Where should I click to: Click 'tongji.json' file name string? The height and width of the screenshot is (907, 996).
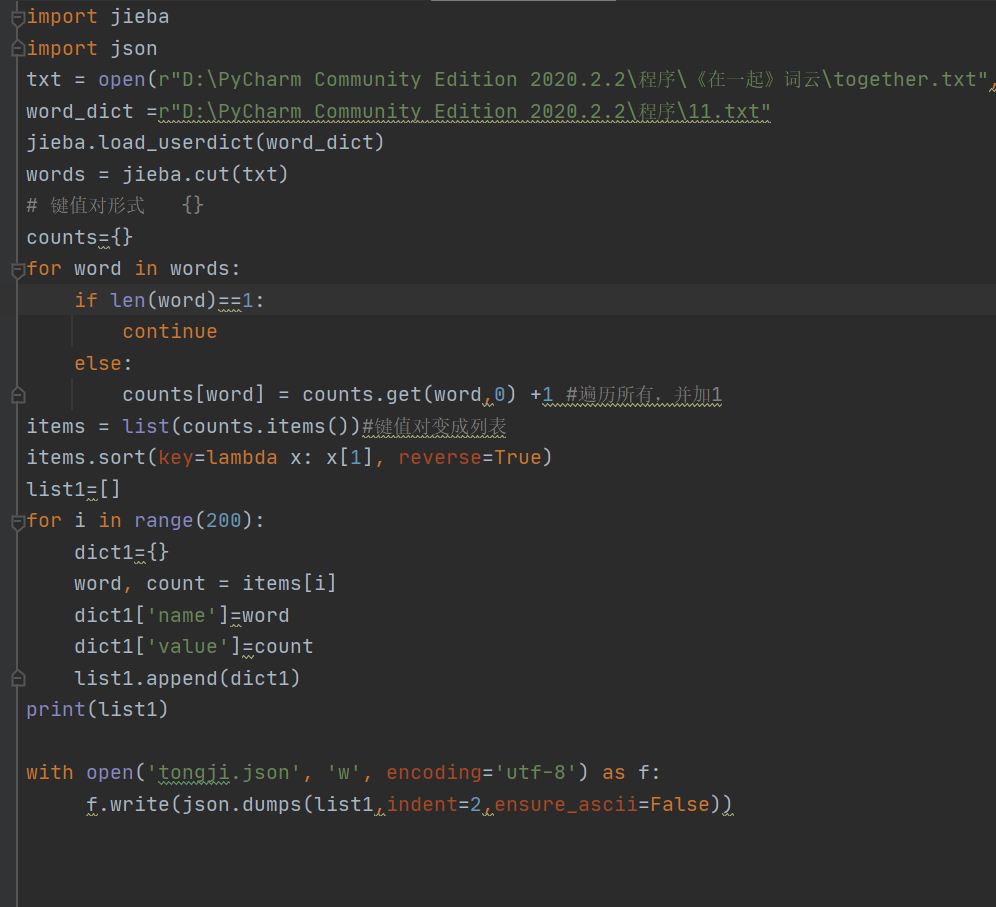coord(224,772)
